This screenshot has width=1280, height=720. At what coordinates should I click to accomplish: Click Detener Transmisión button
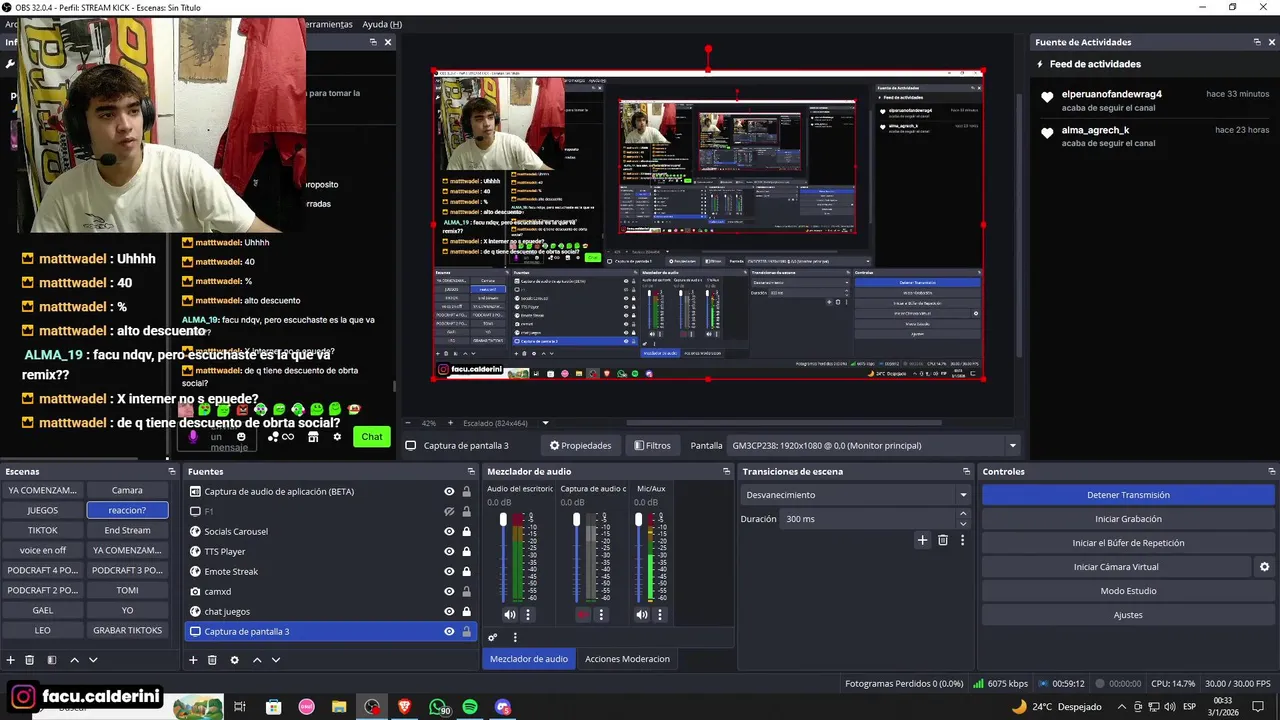[x=1128, y=495]
